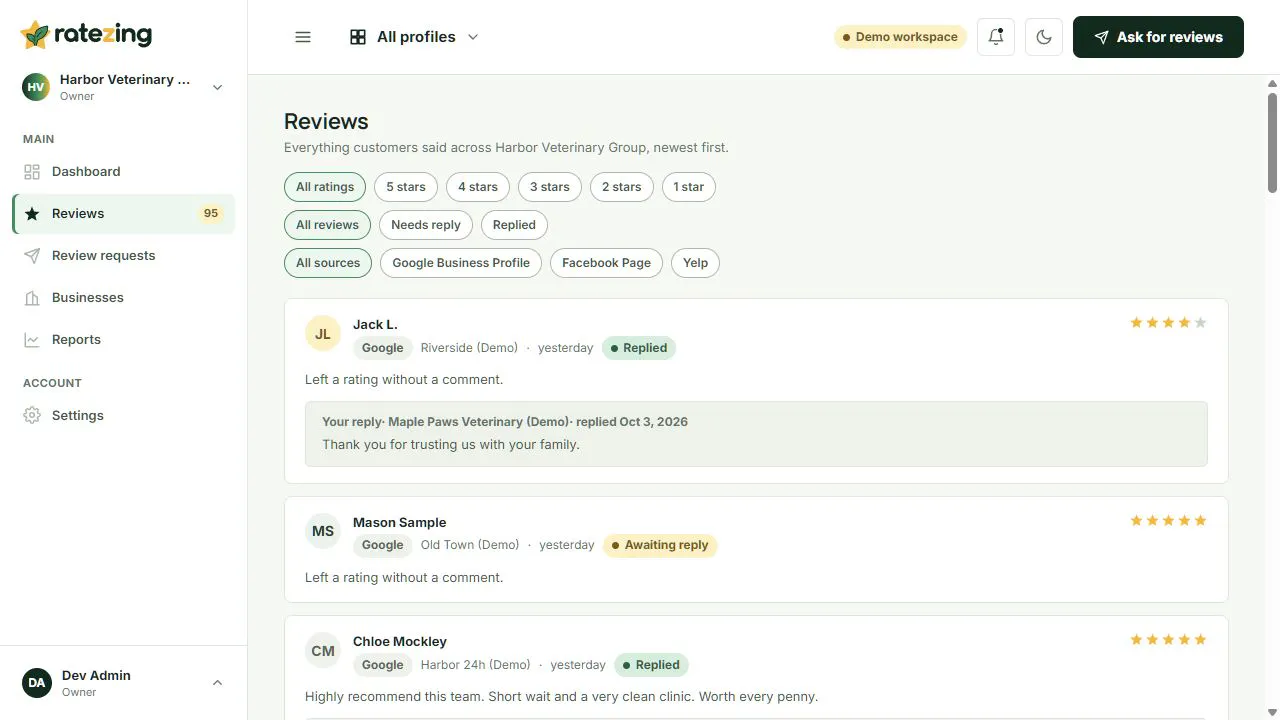Viewport: 1280px width, 720px height.
Task: Expand the Harbor Veterinary workspace switcher
Action: click(123, 87)
